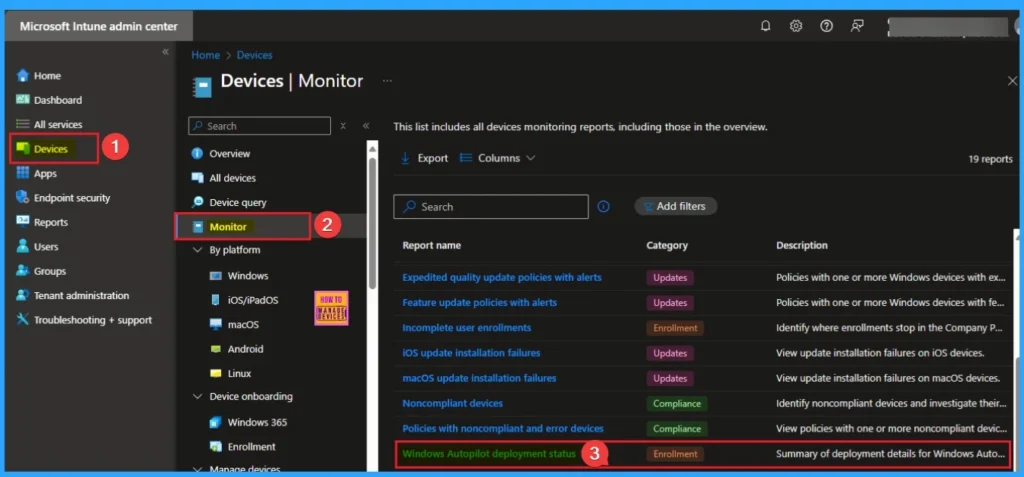Viewport: 1024px width, 477px height.
Task: Open the feedback icon in header
Action: (857, 26)
